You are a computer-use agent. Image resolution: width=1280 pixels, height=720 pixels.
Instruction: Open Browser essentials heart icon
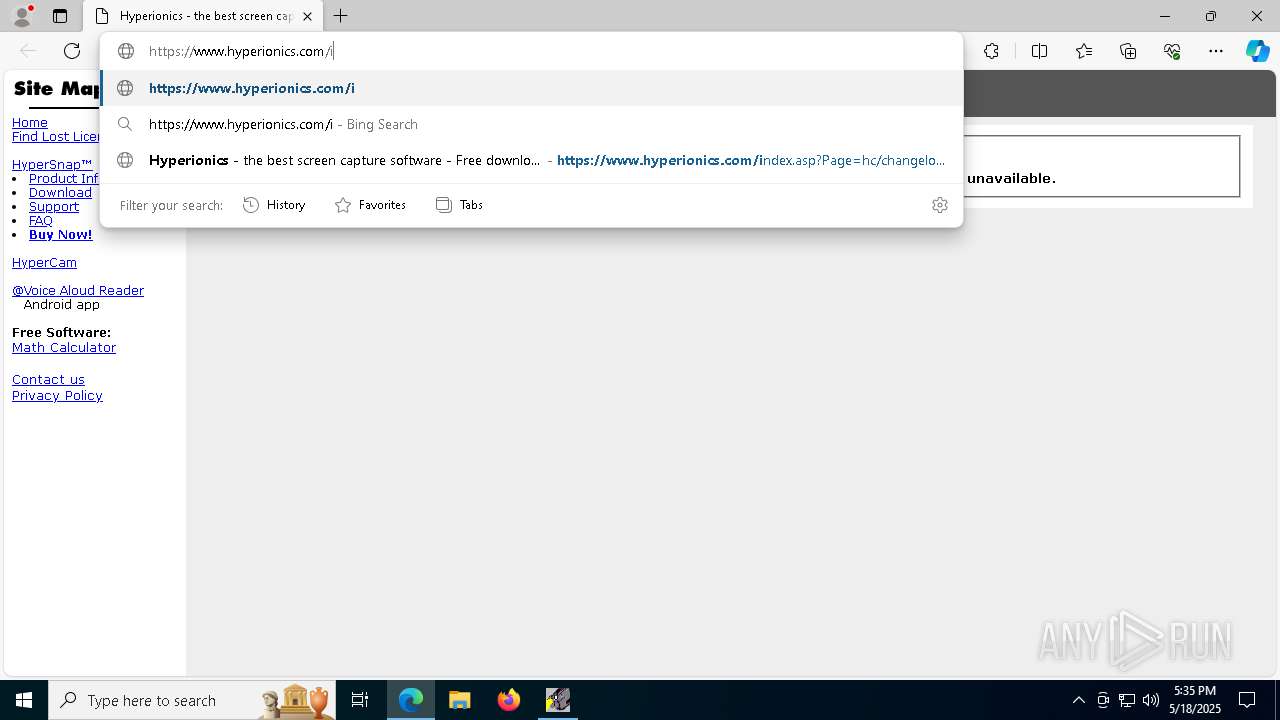pos(1172,51)
